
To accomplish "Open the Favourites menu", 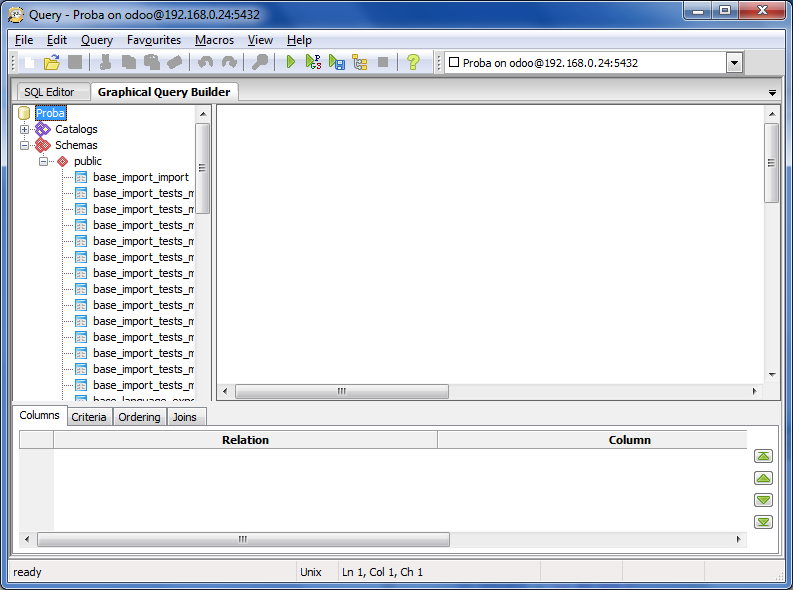I will (x=154, y=40).
